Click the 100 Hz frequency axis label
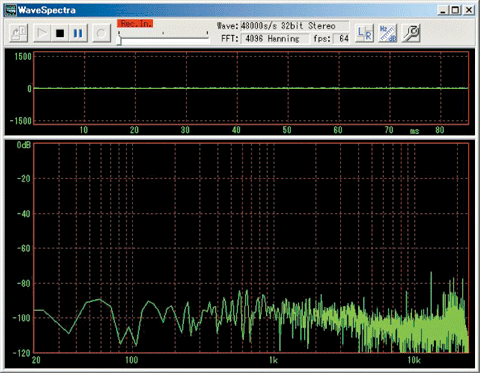This screenshot has width=480, height=373. coord(132,360)
